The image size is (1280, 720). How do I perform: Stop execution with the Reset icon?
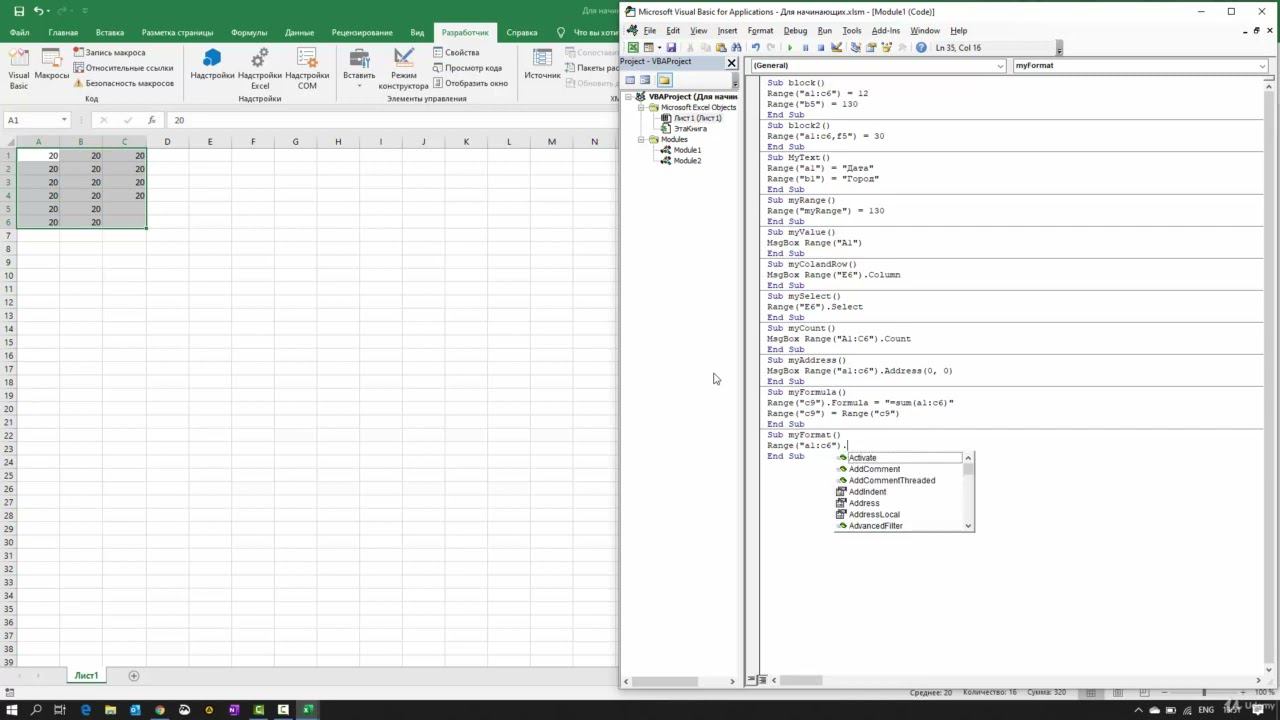pos(821,48)
